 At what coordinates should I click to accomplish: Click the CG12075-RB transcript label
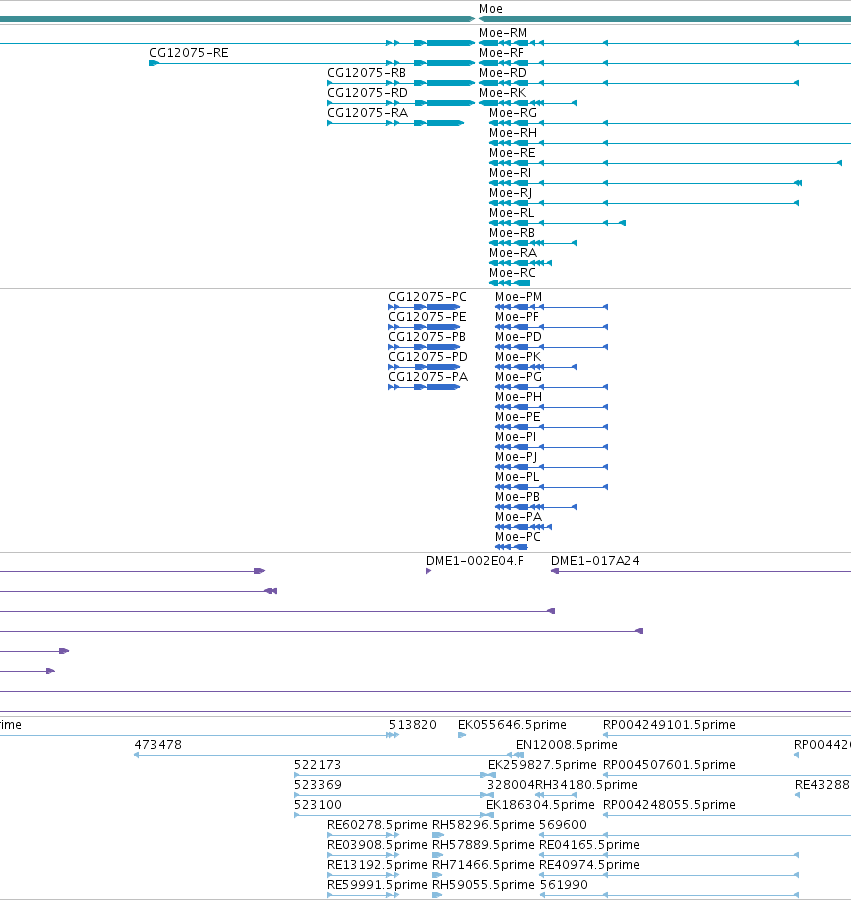coord(366,73)
